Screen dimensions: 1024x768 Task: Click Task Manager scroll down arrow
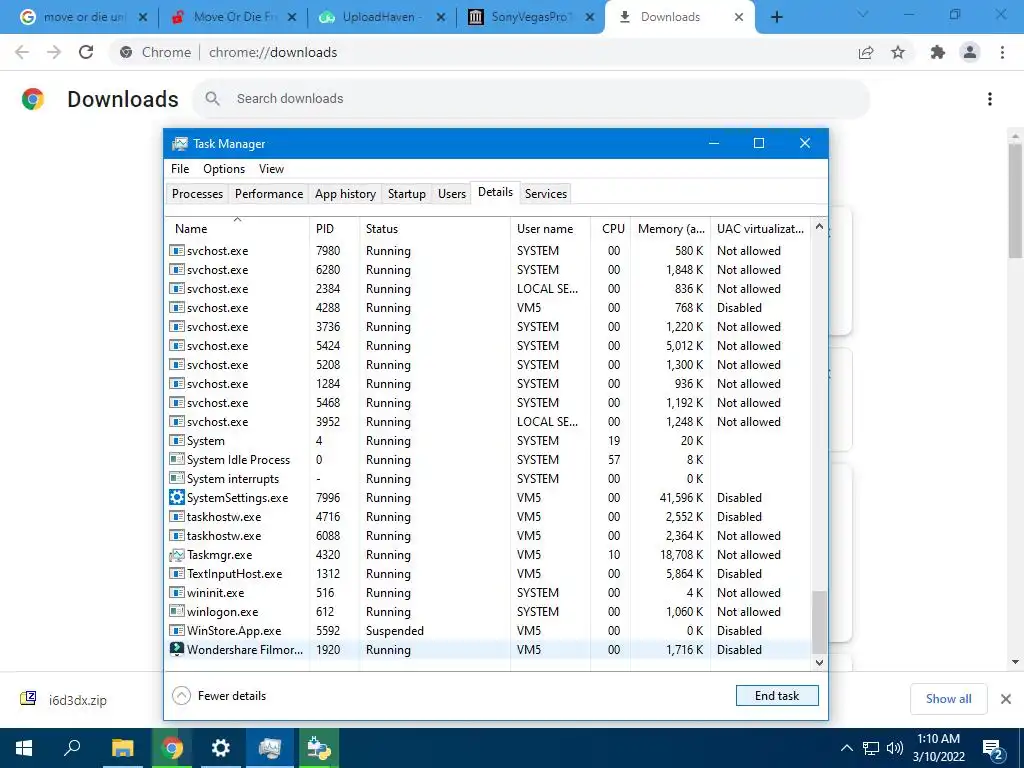point(819,662)
